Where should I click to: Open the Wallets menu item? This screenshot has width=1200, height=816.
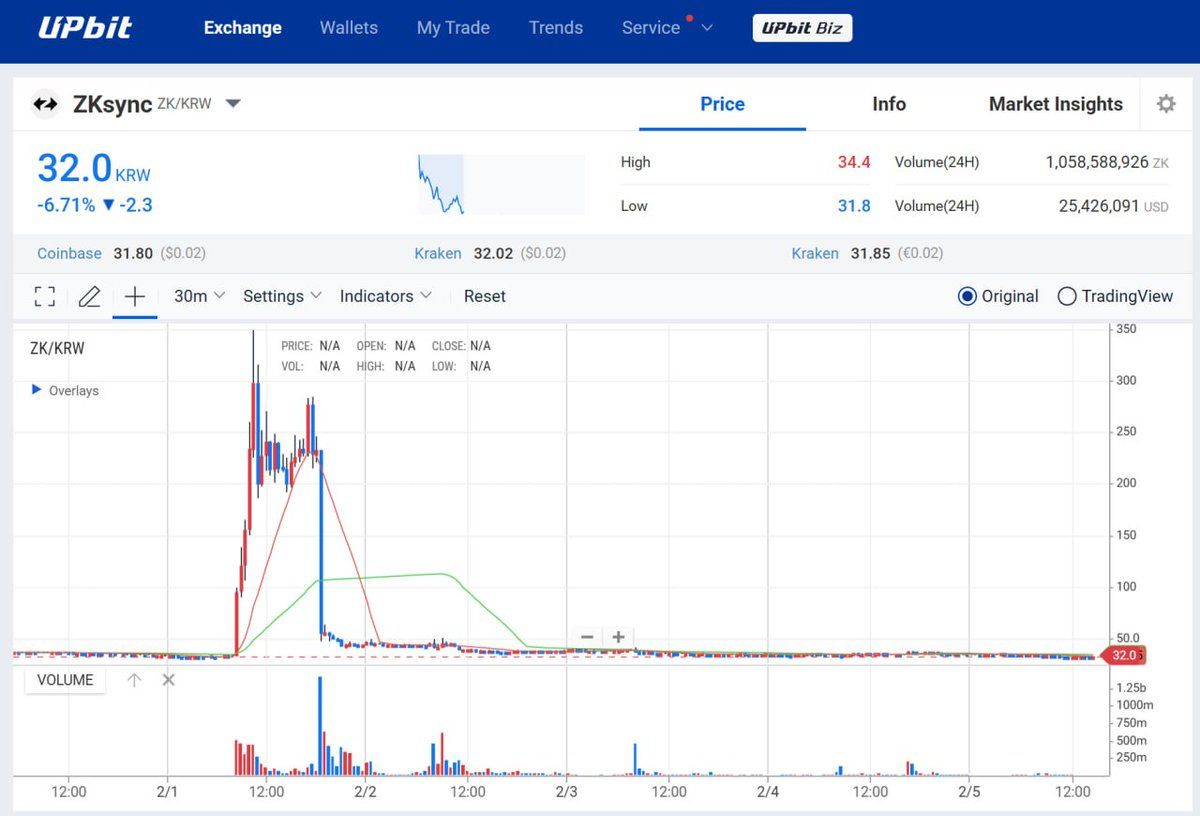[x=349, y=28]
